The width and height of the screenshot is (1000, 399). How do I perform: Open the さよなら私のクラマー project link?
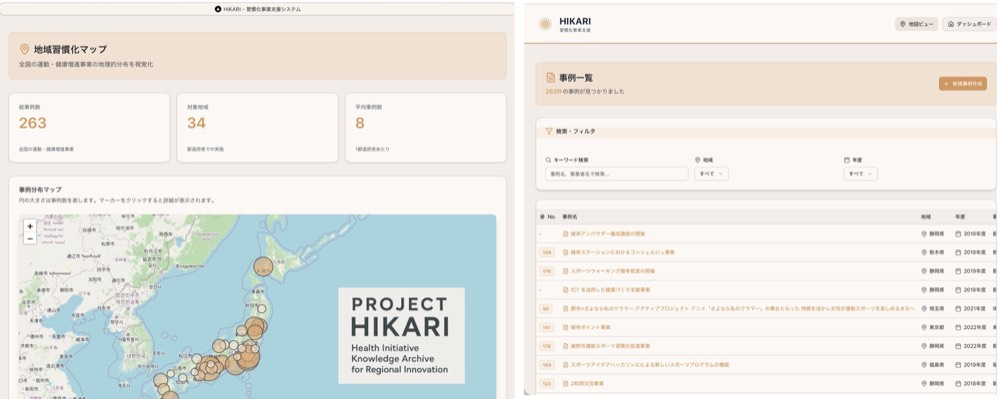point(743,308)
